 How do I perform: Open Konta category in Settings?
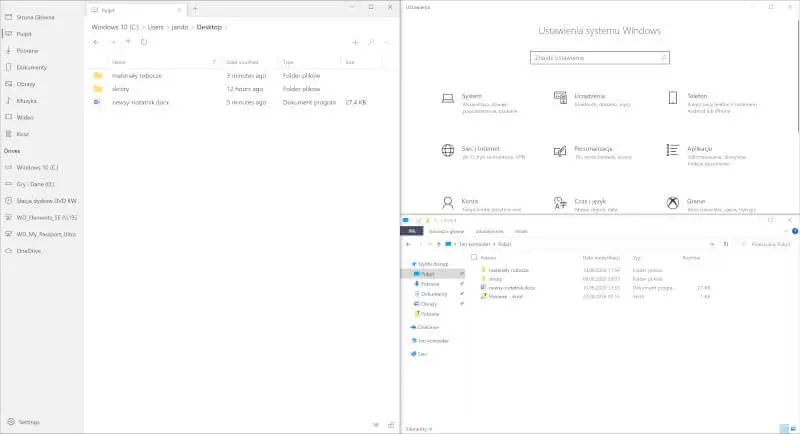482,204
